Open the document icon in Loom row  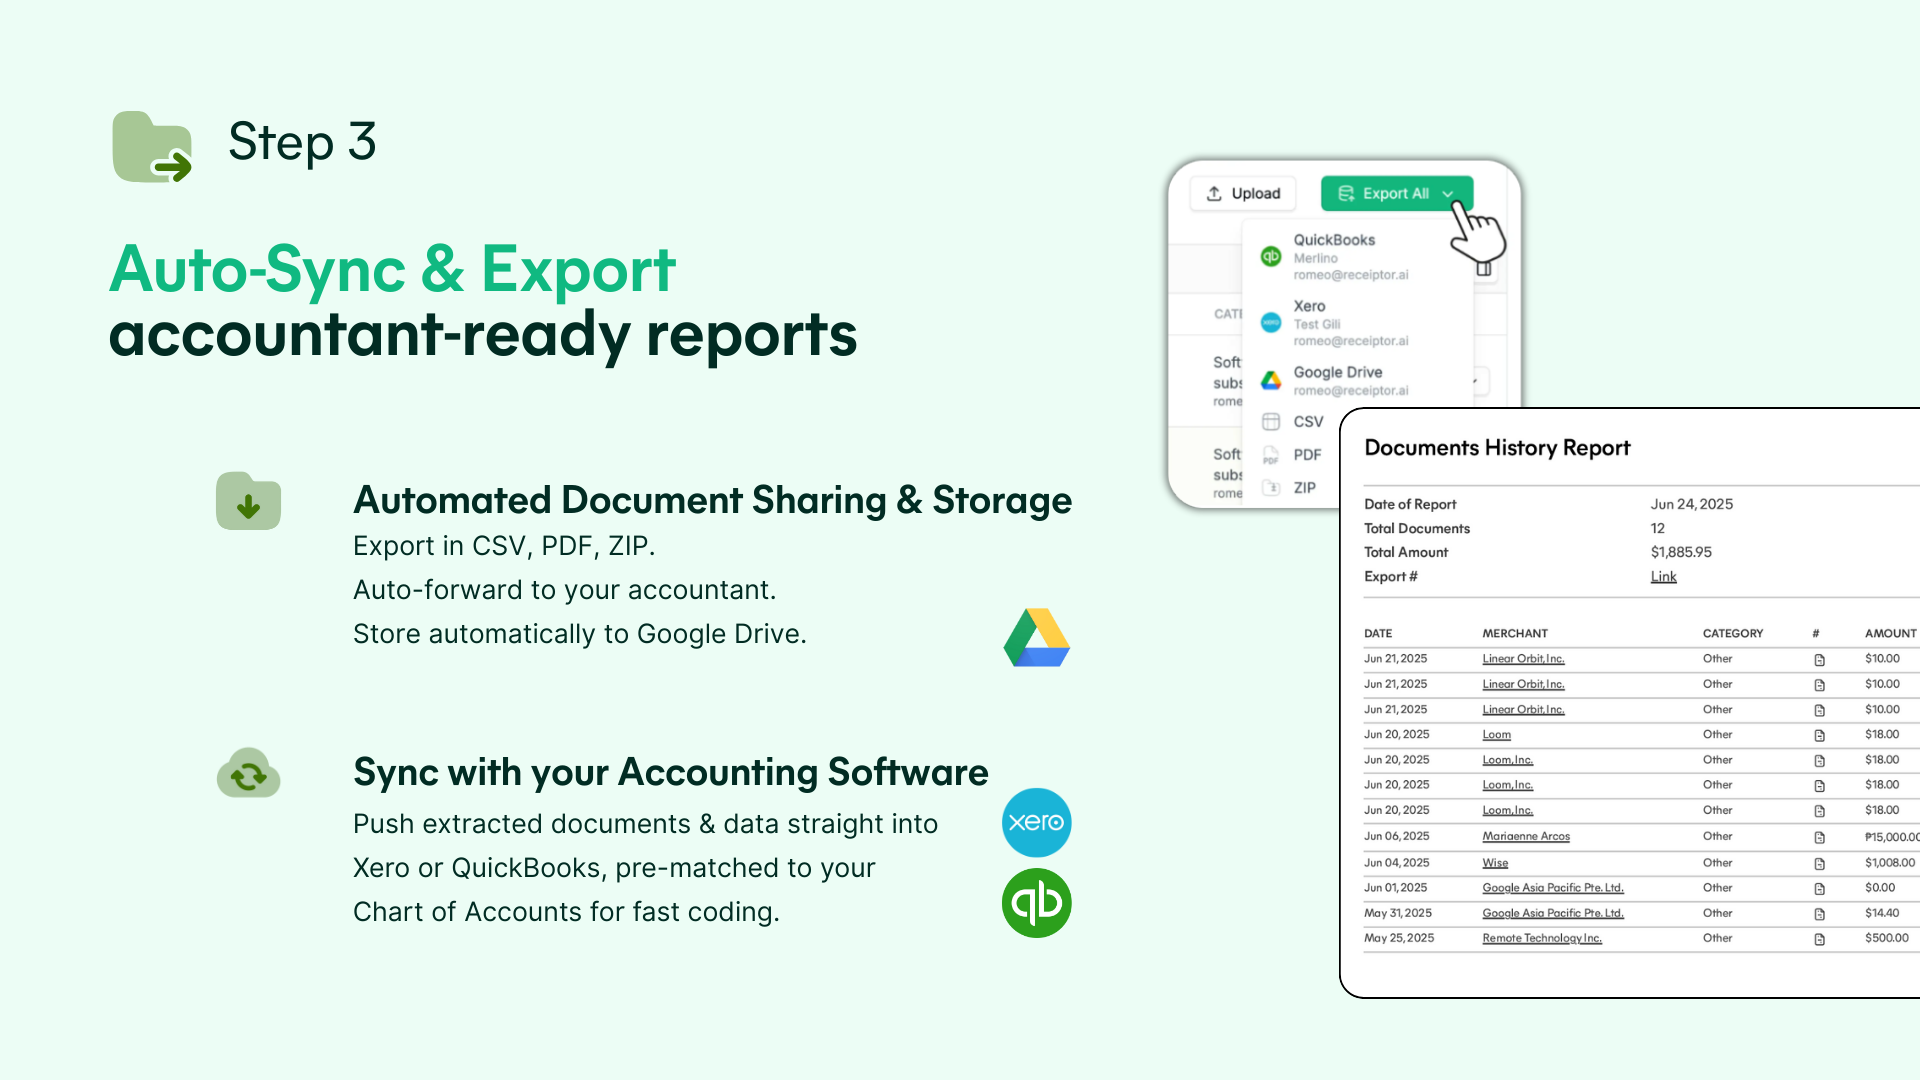tap(1819, 735)
